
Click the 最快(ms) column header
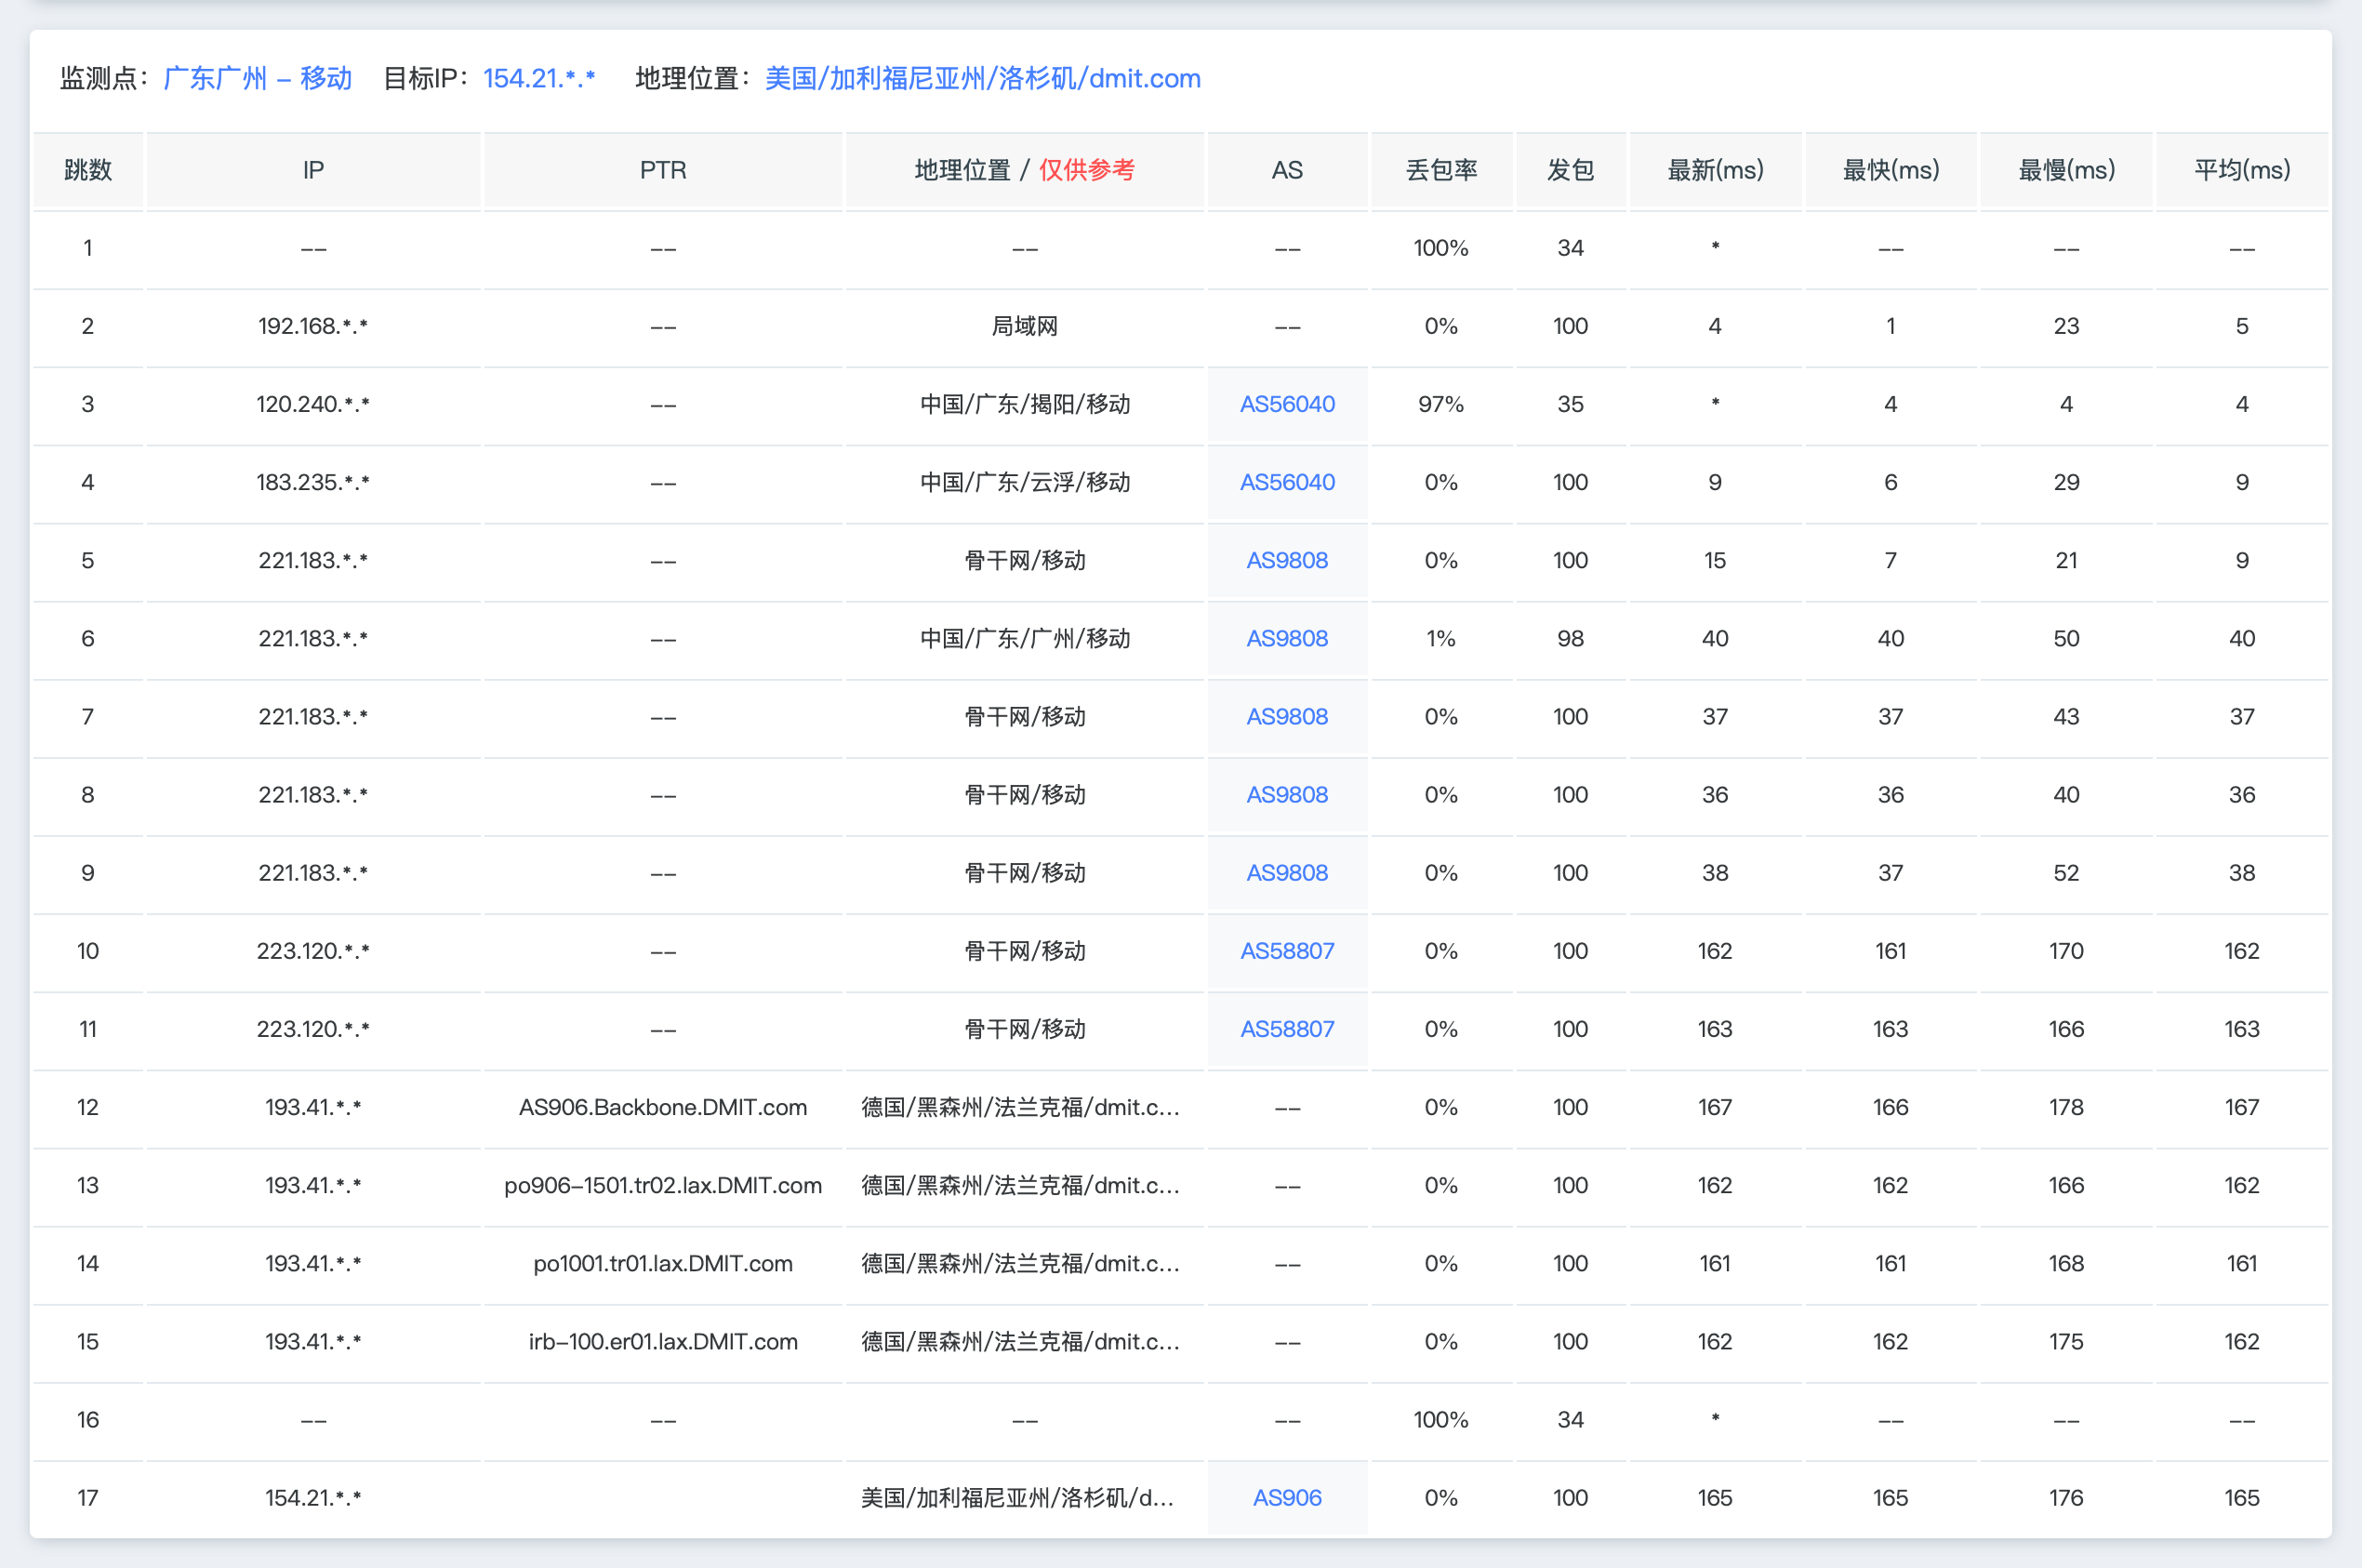click(1889, 170)
